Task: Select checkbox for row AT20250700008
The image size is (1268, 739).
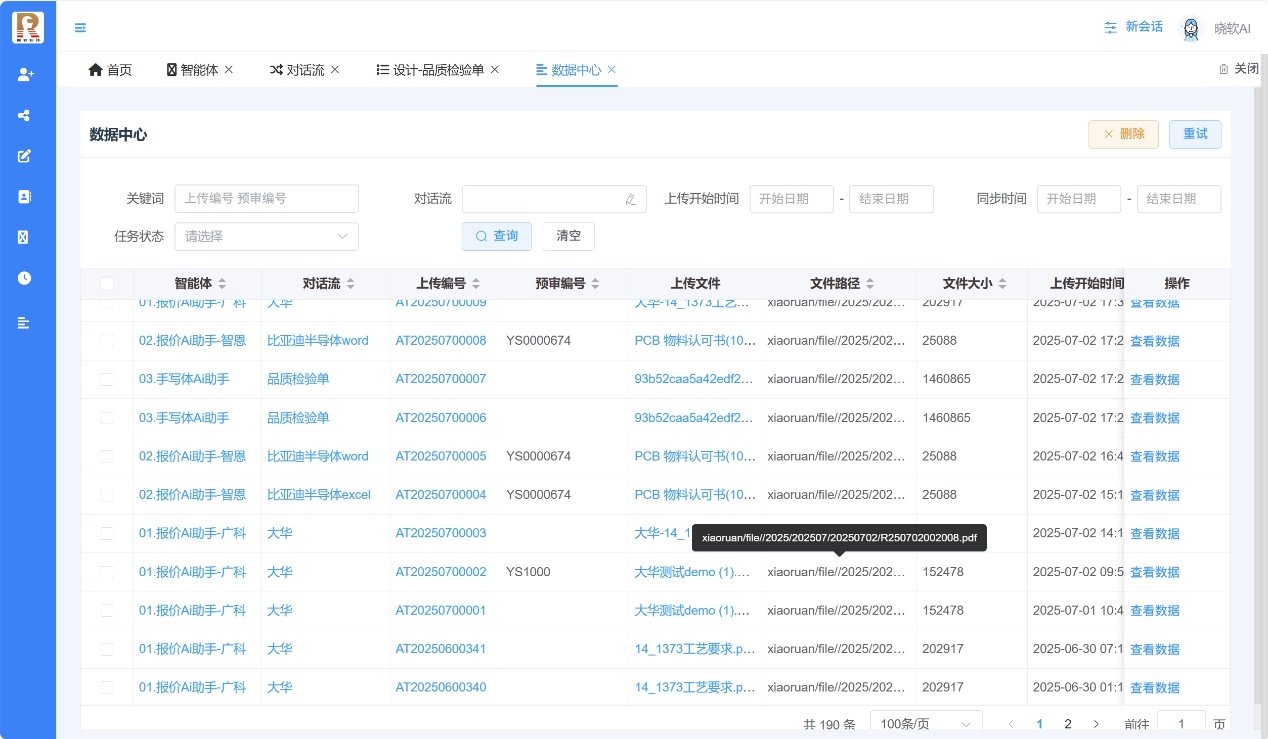Action: coord(107,341)
